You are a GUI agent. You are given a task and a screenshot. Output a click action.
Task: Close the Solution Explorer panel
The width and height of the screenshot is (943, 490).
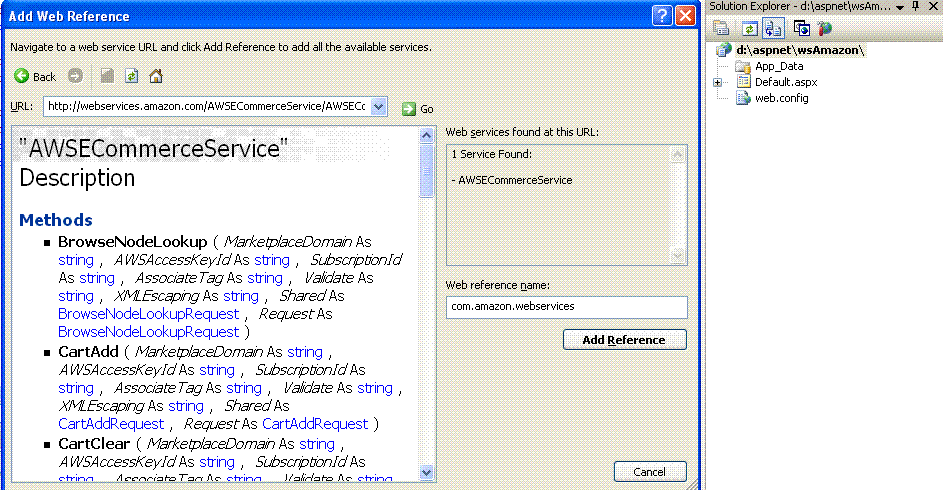[x=933, y=6]
